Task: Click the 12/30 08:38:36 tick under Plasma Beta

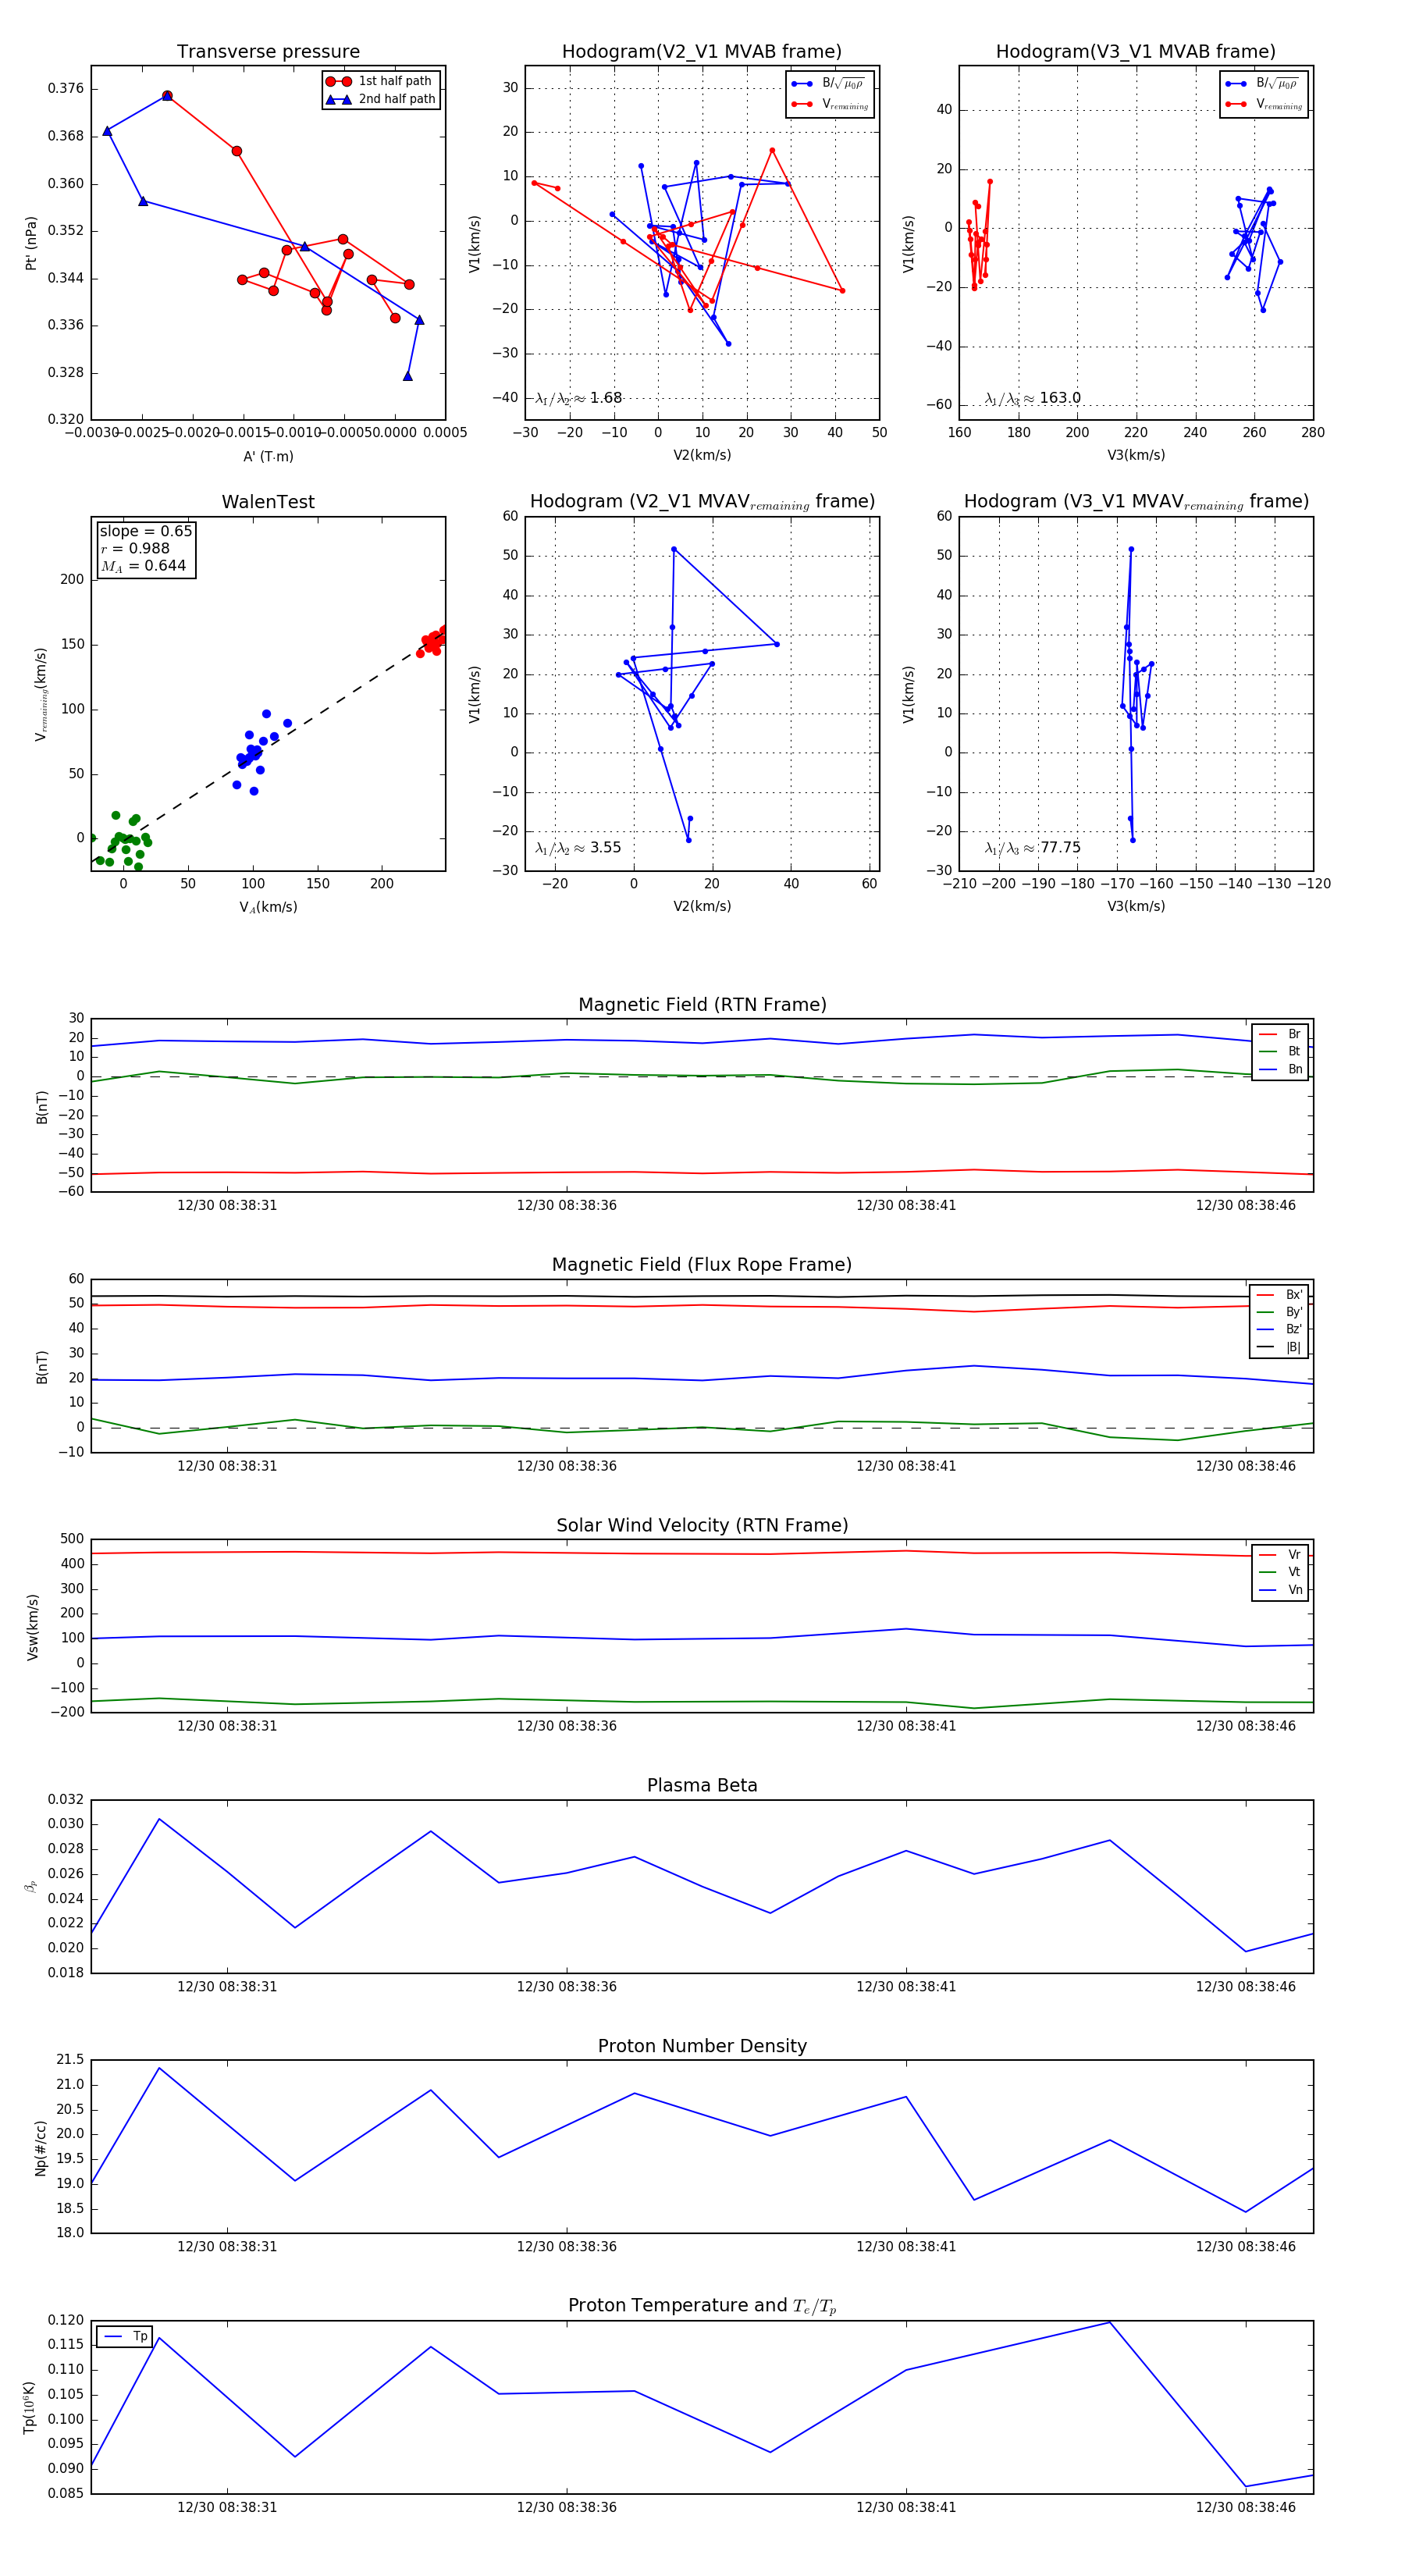Action: tap(567, 1987)
